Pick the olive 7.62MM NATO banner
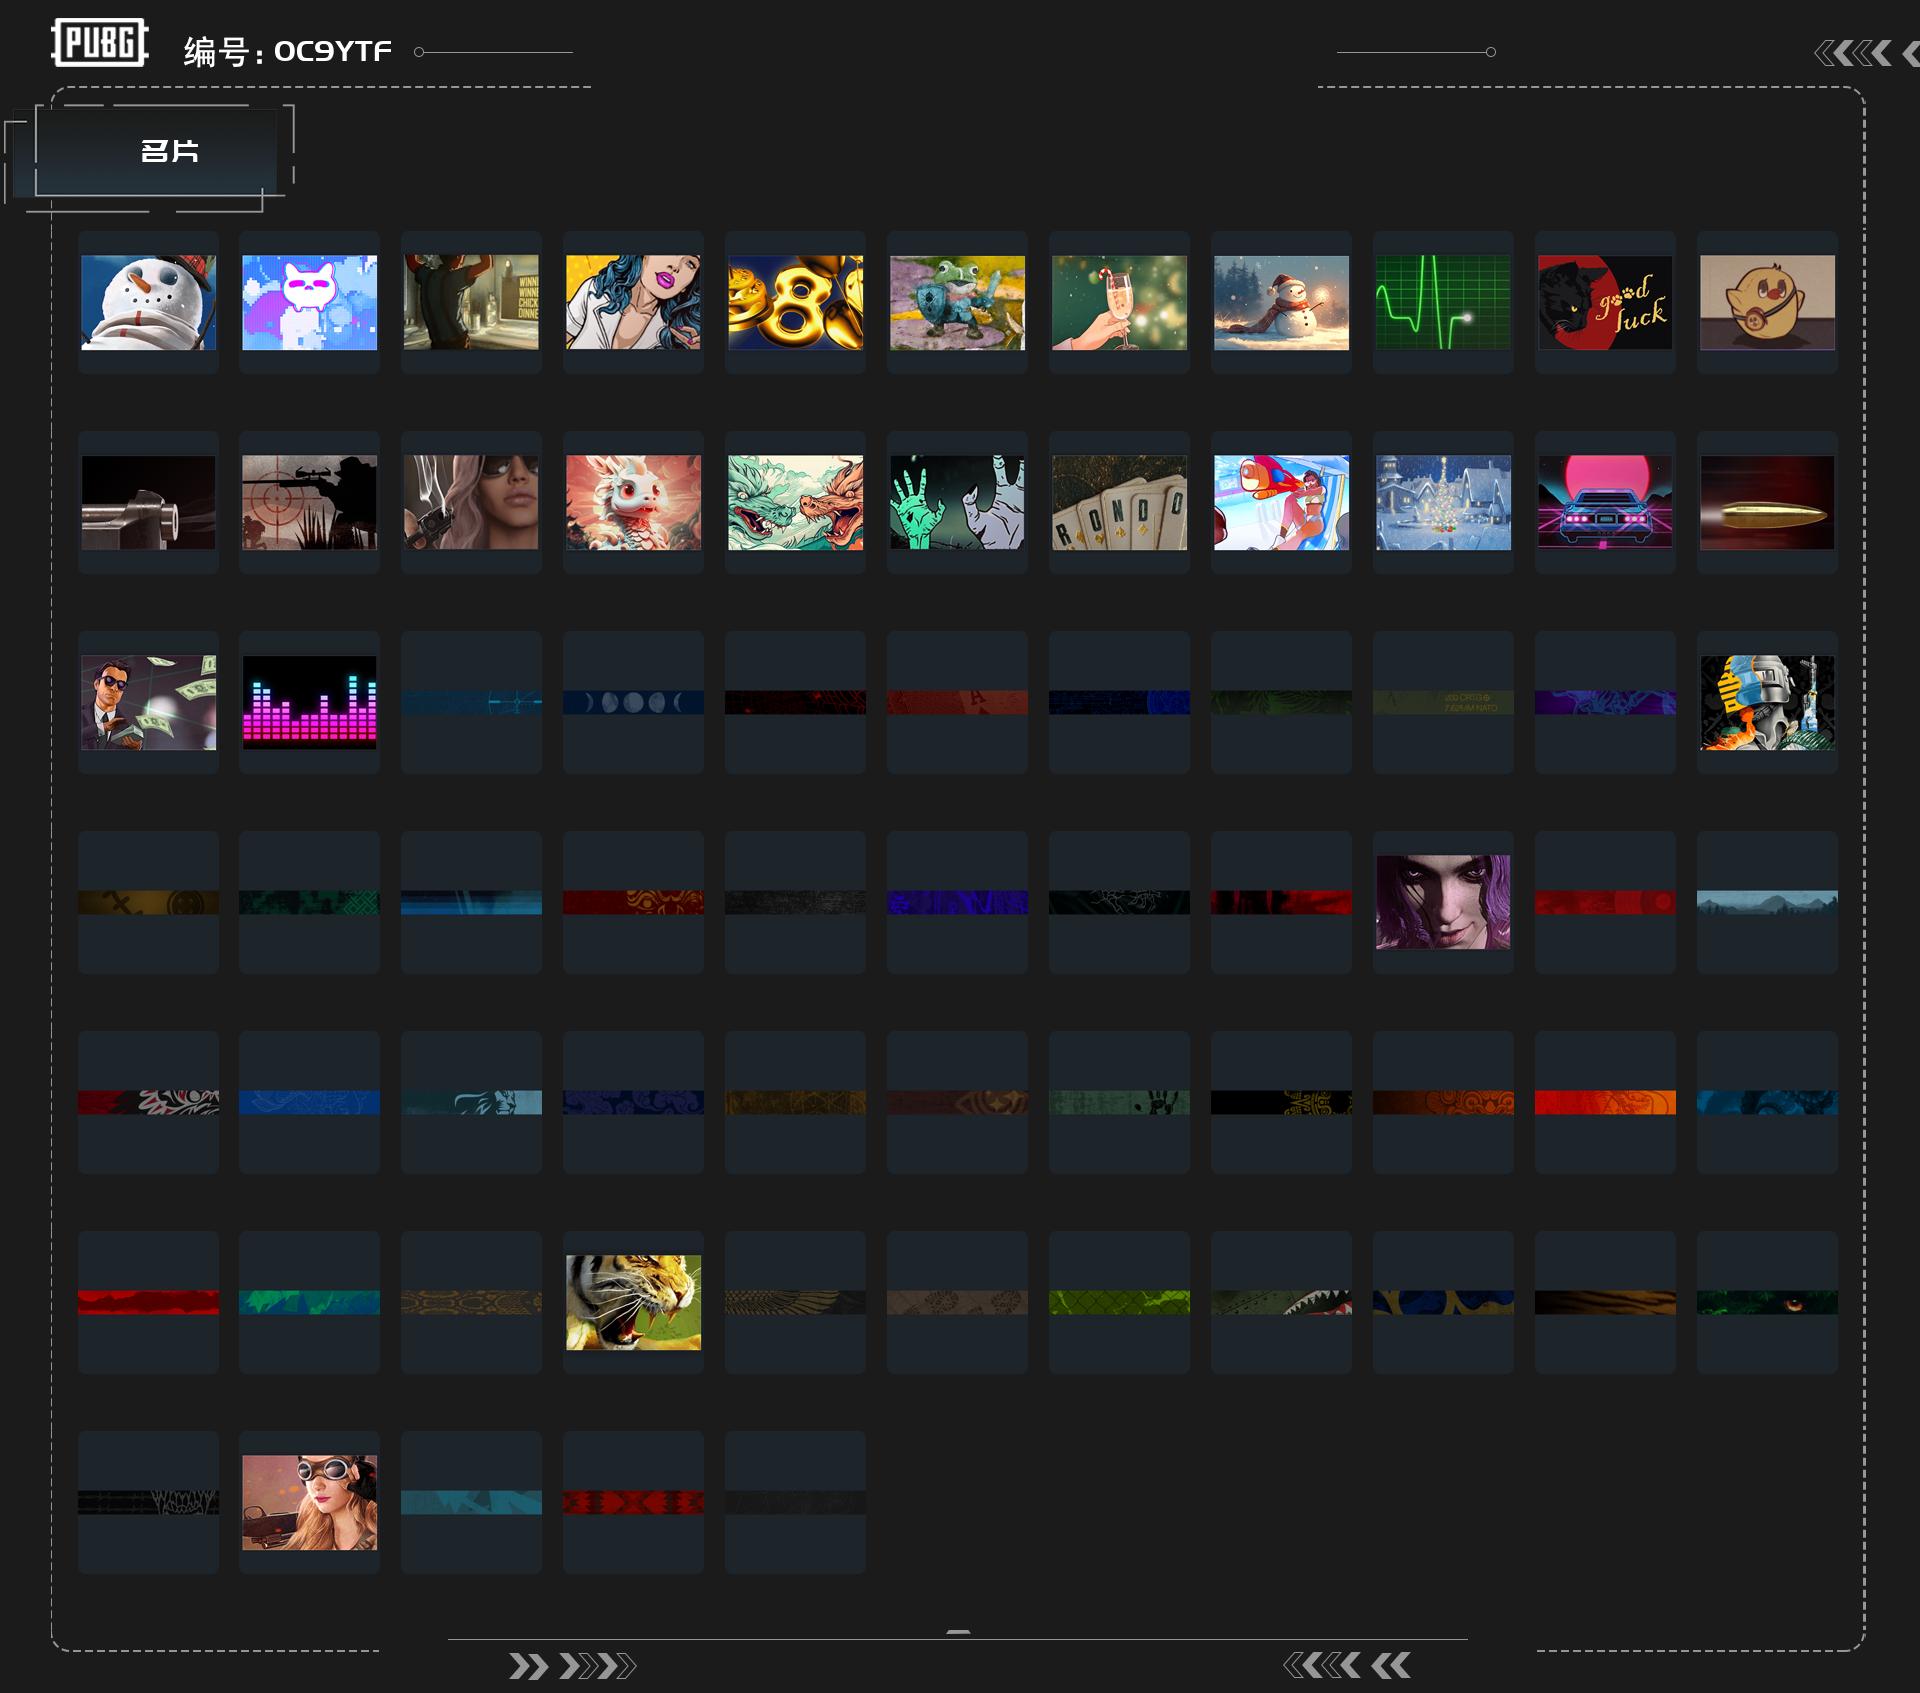 click(x=1443, y=702)
